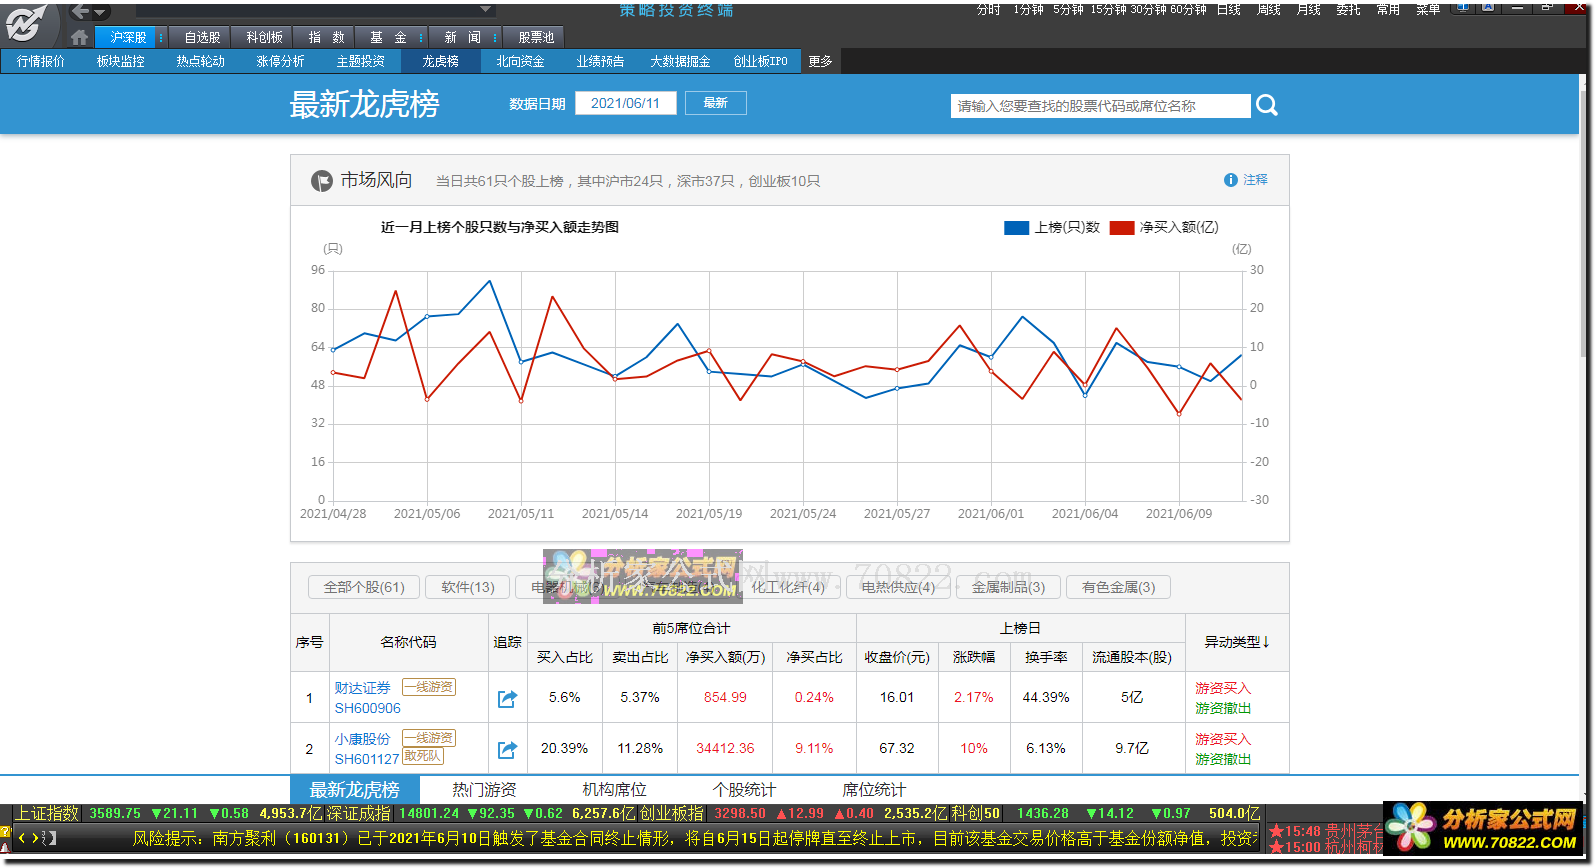The height and width of the screenshot is (868, 1596).
Task: Open the 注释 link
Action: [1255, 180]
